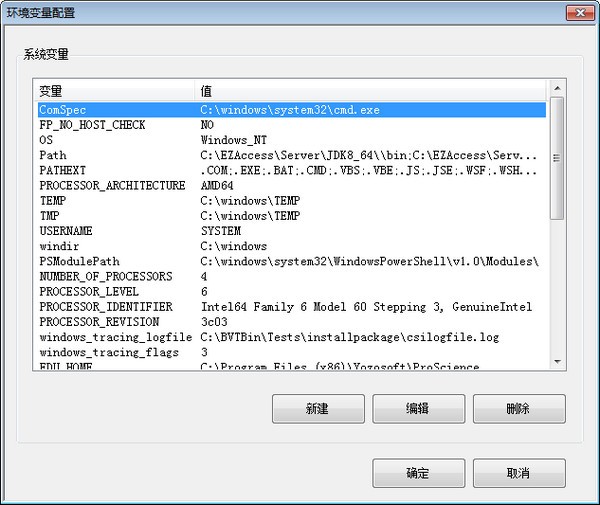Select the PROCESSOR_ARCHITECTURE variable row

pyautogui.click(x=292, y=186)
